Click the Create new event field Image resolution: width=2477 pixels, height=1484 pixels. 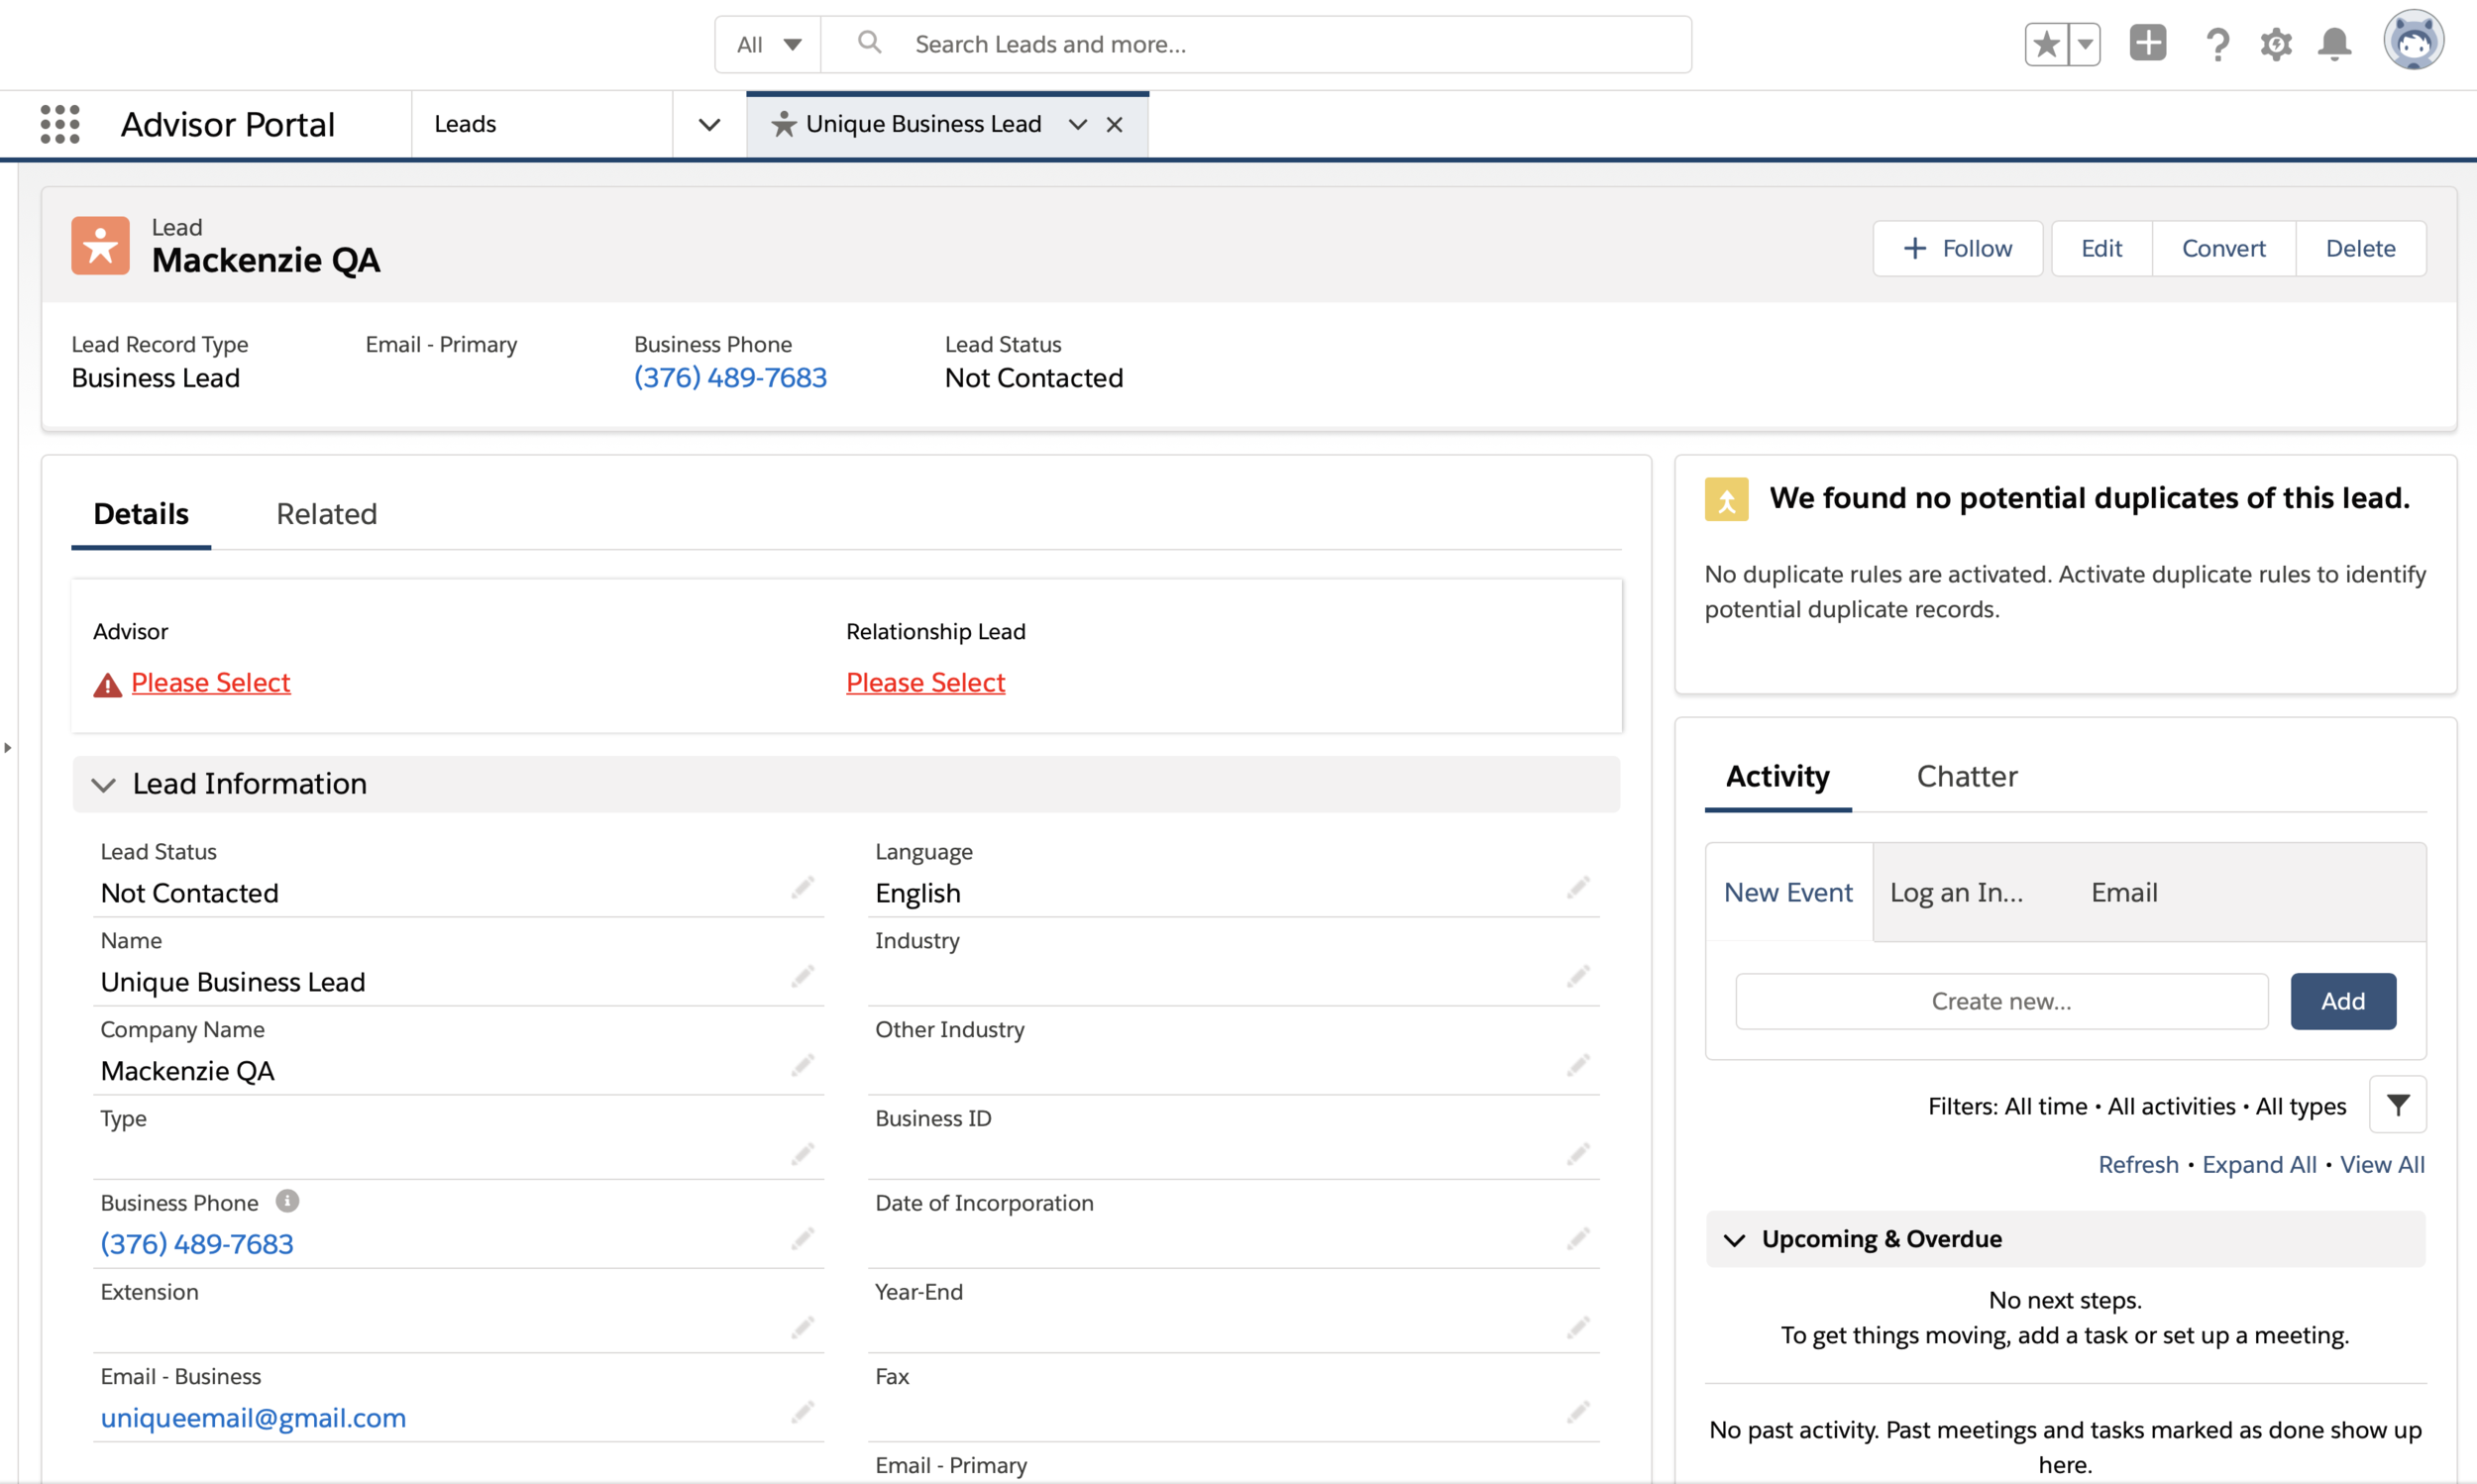(x=2001, y=1001)
